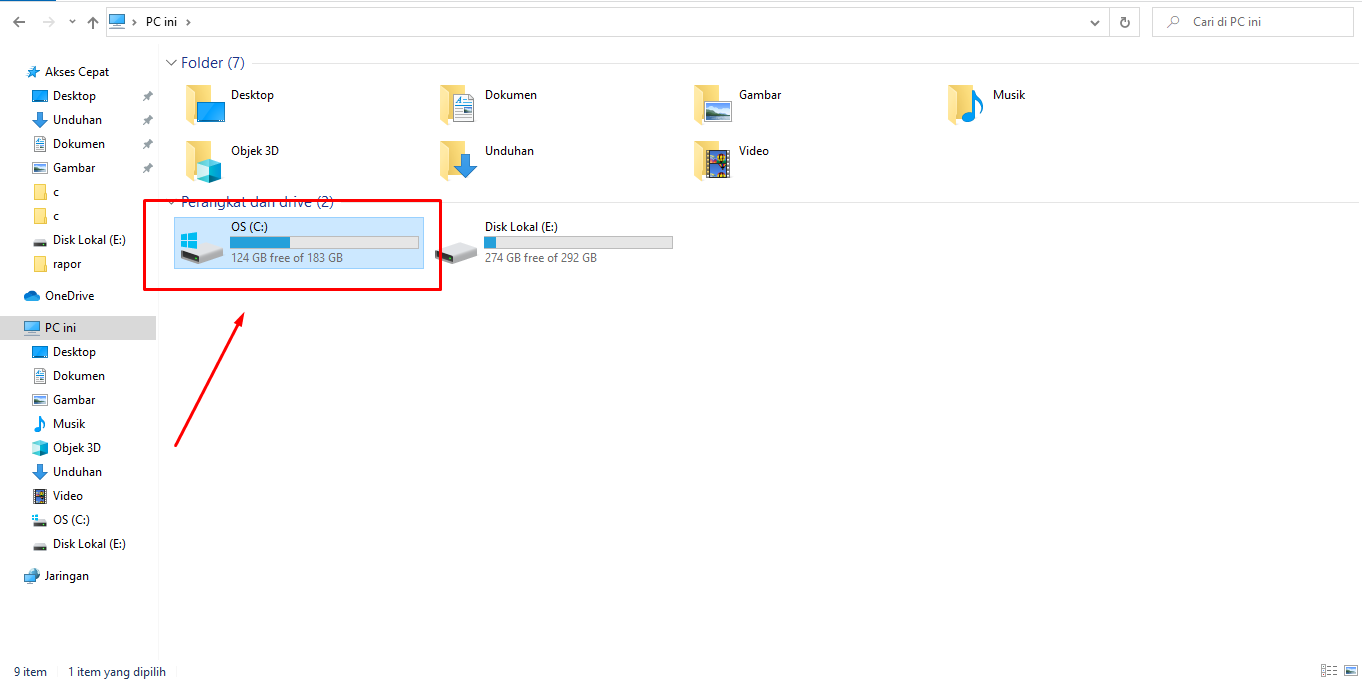The width and height of the screenshot is (1362, 680).
Task: Open the rapor folder in sidebar
Action: click(67, 264)
